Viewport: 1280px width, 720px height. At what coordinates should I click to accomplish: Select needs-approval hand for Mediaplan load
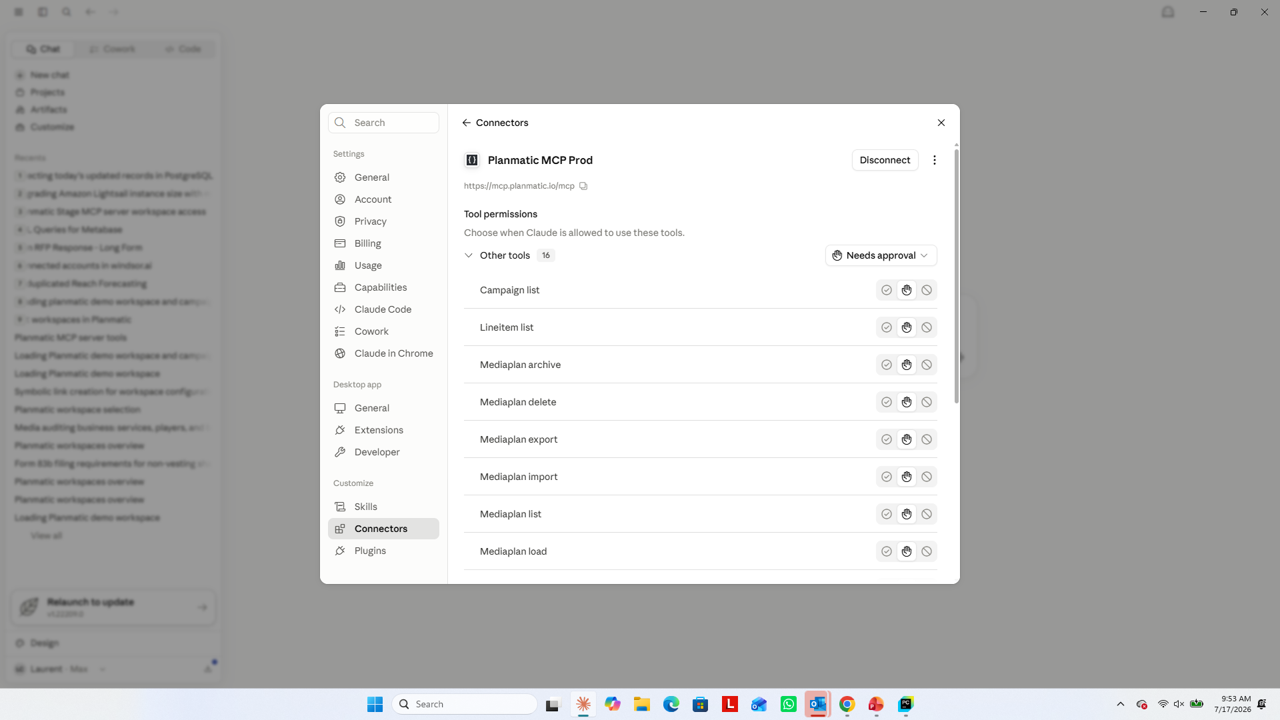[907, 551]
